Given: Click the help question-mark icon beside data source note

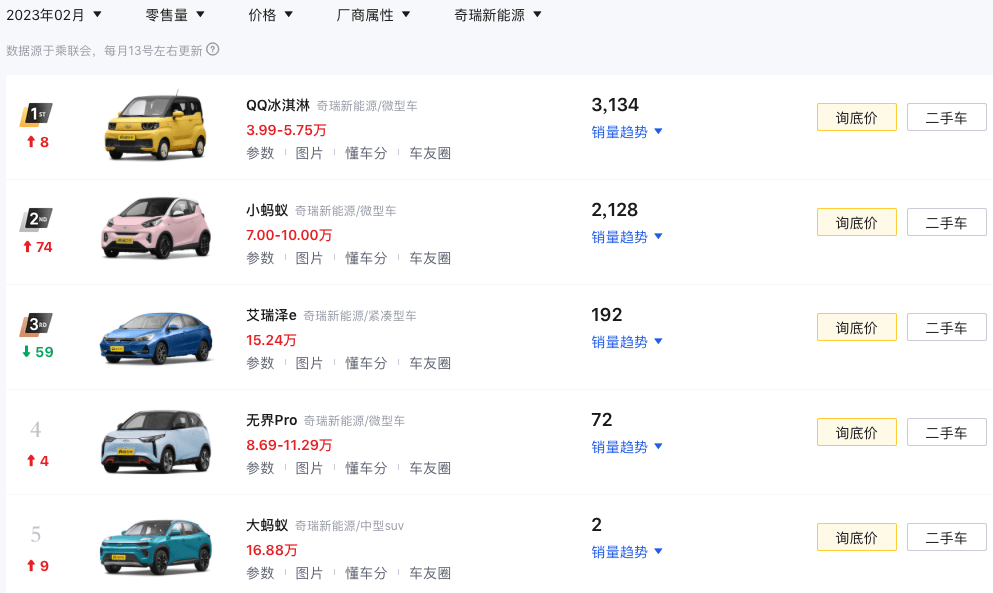Looking at the screenshot, I should pyautogui.click(x=213, y=49).
